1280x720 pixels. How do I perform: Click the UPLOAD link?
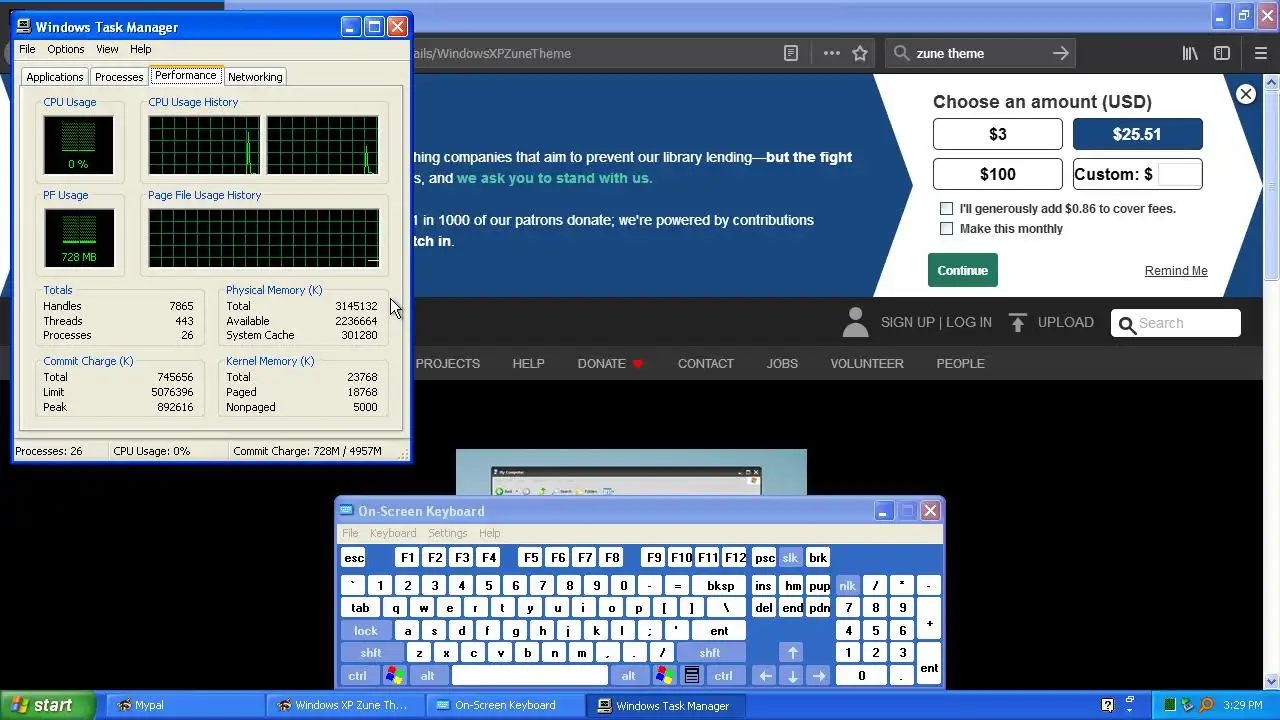pyautogui.click(x=1065, y=322)
